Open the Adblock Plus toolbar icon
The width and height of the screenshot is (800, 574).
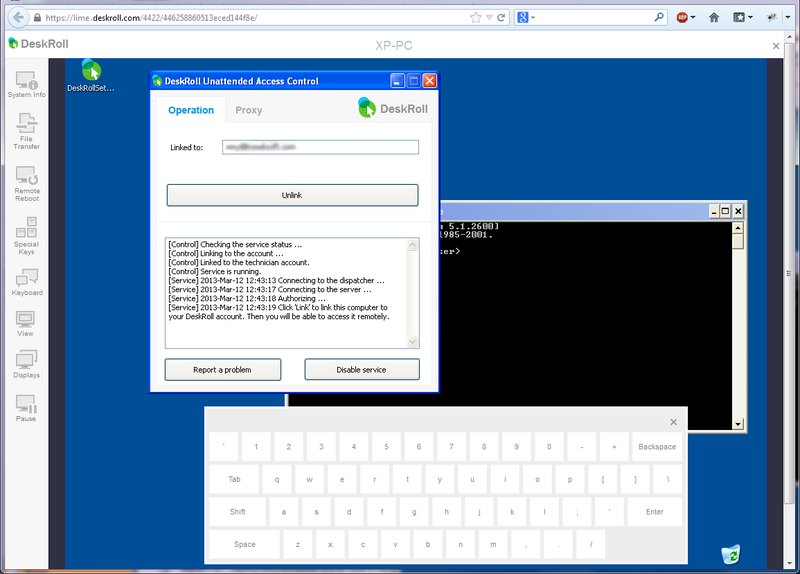pyautogui.click(x=682, y=17)
